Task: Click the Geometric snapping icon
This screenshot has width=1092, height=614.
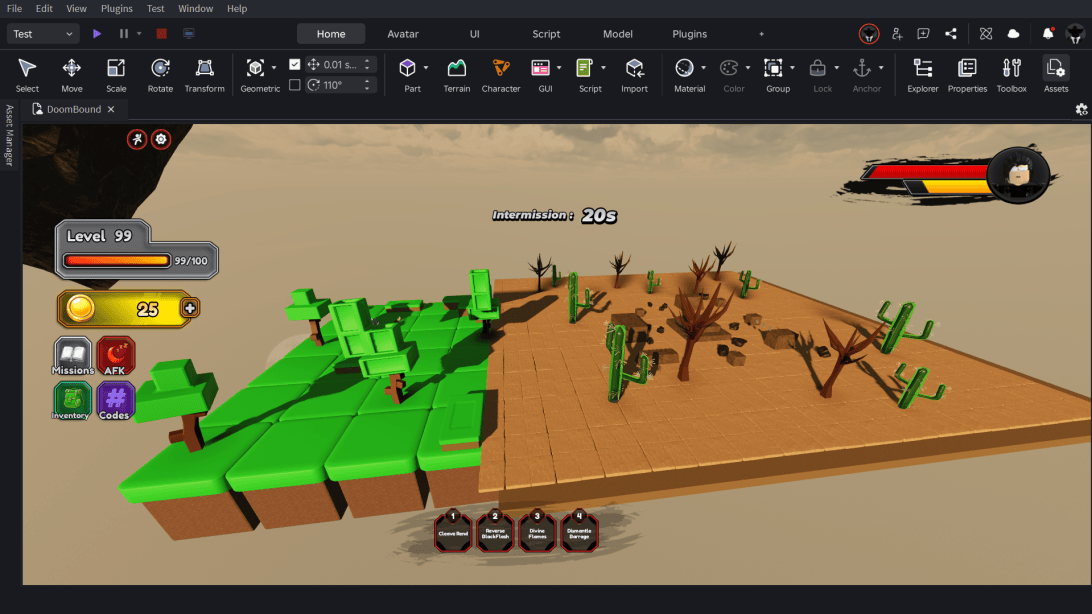Action: [x=256, y=68]
